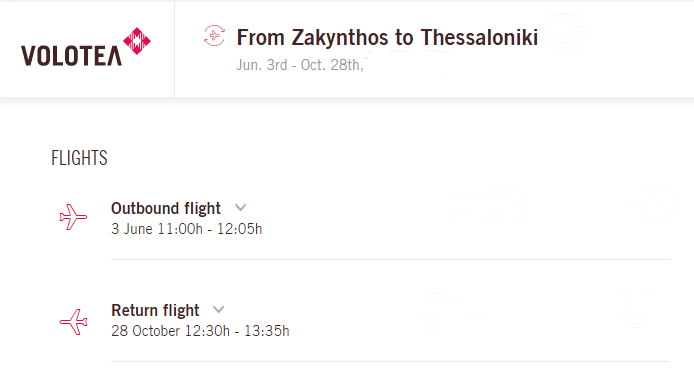This screenshot has width=694, height=379.
Task: Open the Return flight label
Action: (155, 310)
